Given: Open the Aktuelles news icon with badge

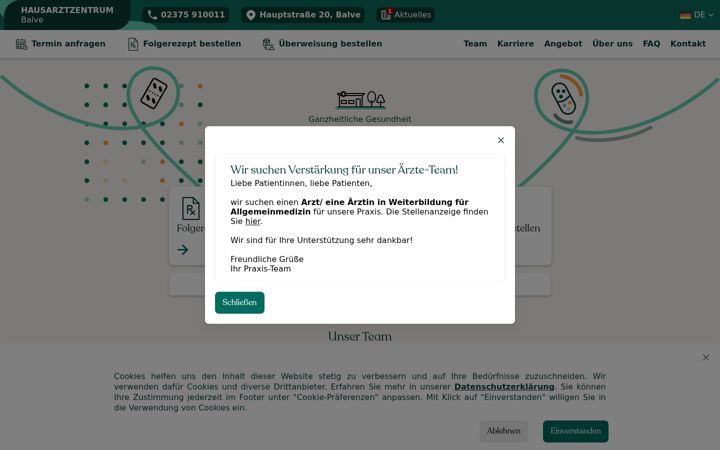Looking at the screenshot, I should (x=386, y=15).
